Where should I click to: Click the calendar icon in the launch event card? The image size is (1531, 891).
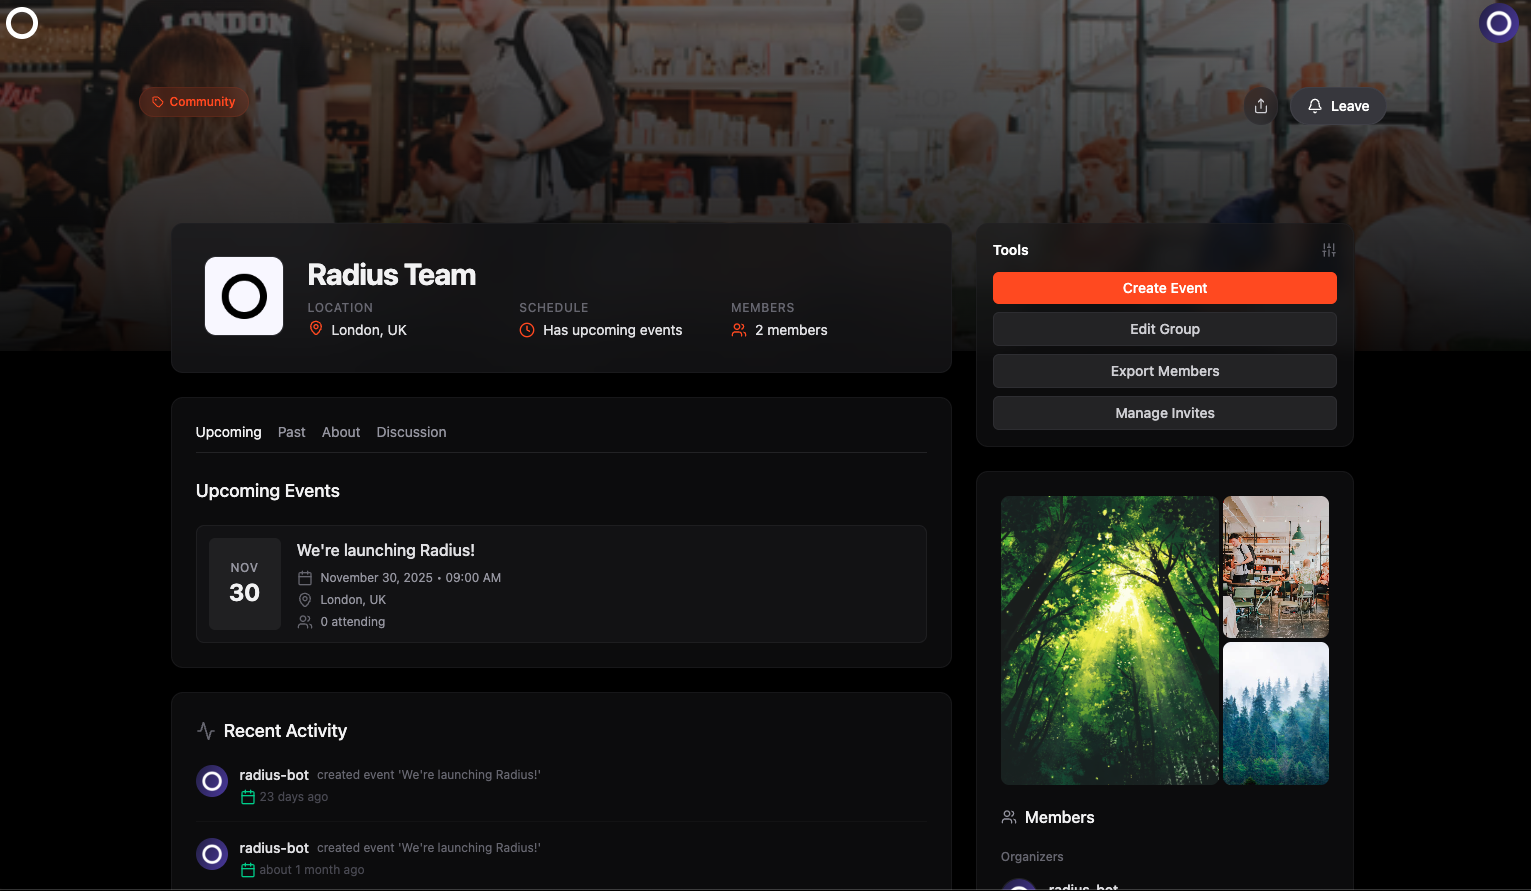(x=305, y=577)
